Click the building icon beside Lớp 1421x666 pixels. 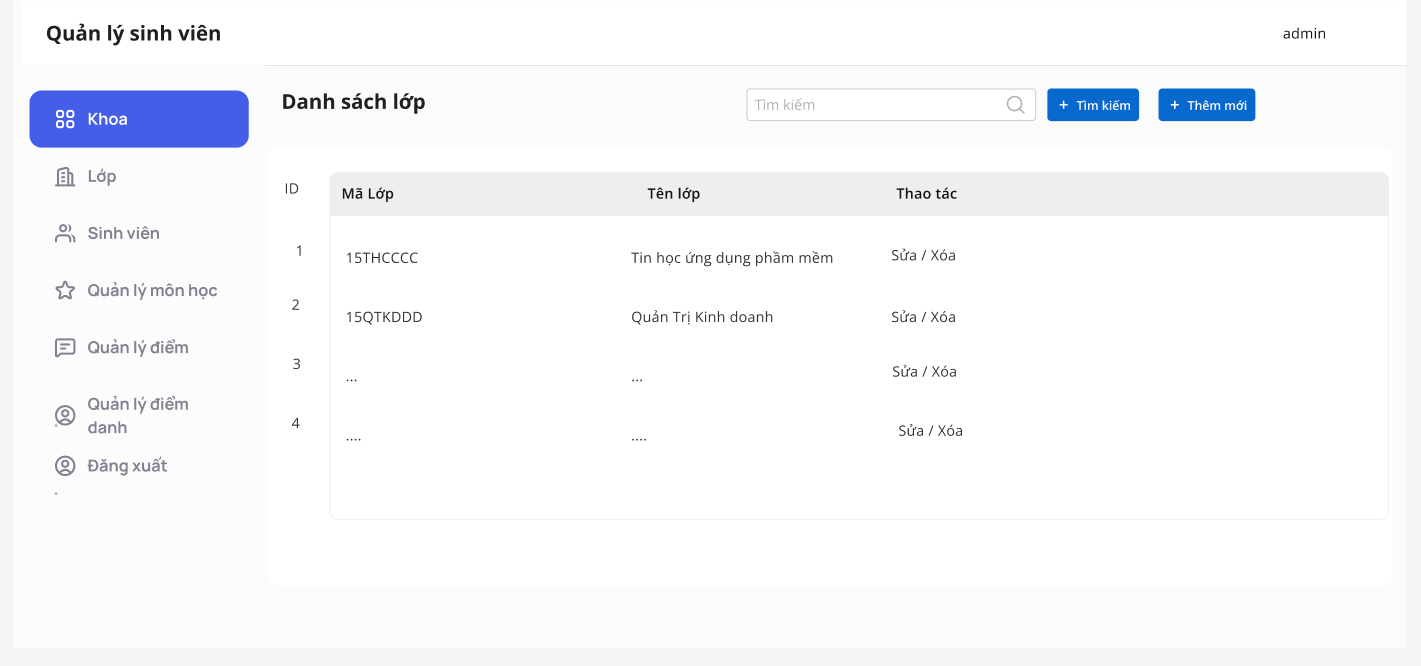pyautogui.click(x=65, y=177)
